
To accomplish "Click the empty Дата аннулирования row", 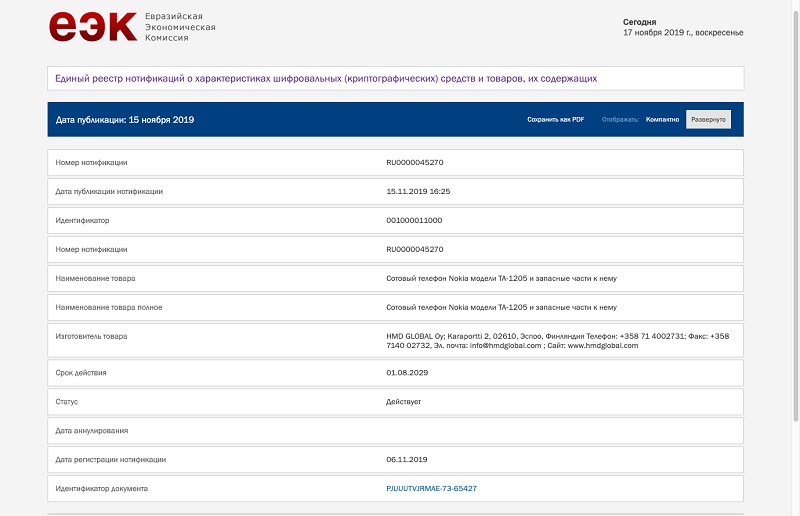I will [395, 431].
